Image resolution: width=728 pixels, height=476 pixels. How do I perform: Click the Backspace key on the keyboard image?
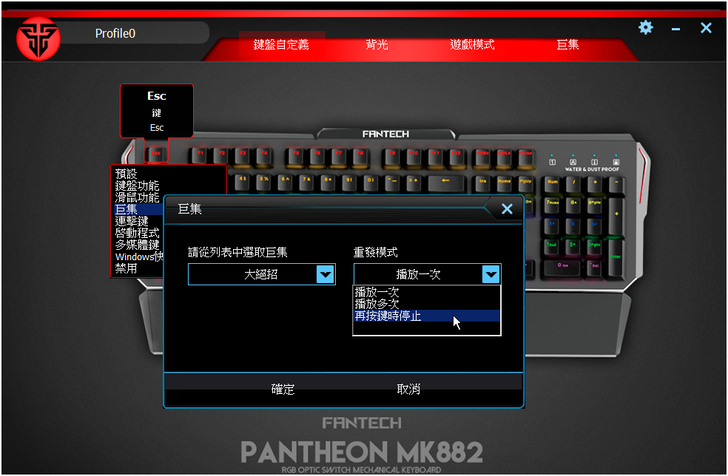(x=445, y=183)
